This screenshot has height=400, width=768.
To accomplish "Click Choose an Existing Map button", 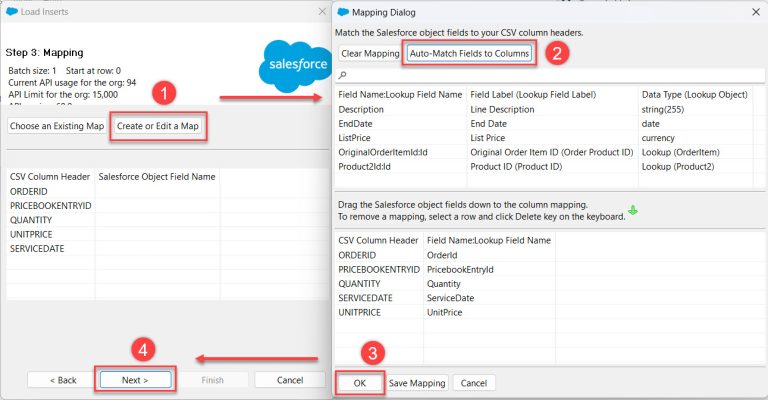I will pyautogui.click(x=57, y=126).
